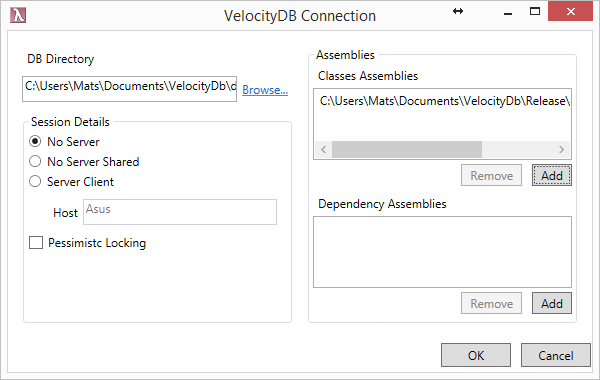Add a new Classes Assembly
The width and height of the screenshot is (600, 380).
tap(551, 175)
